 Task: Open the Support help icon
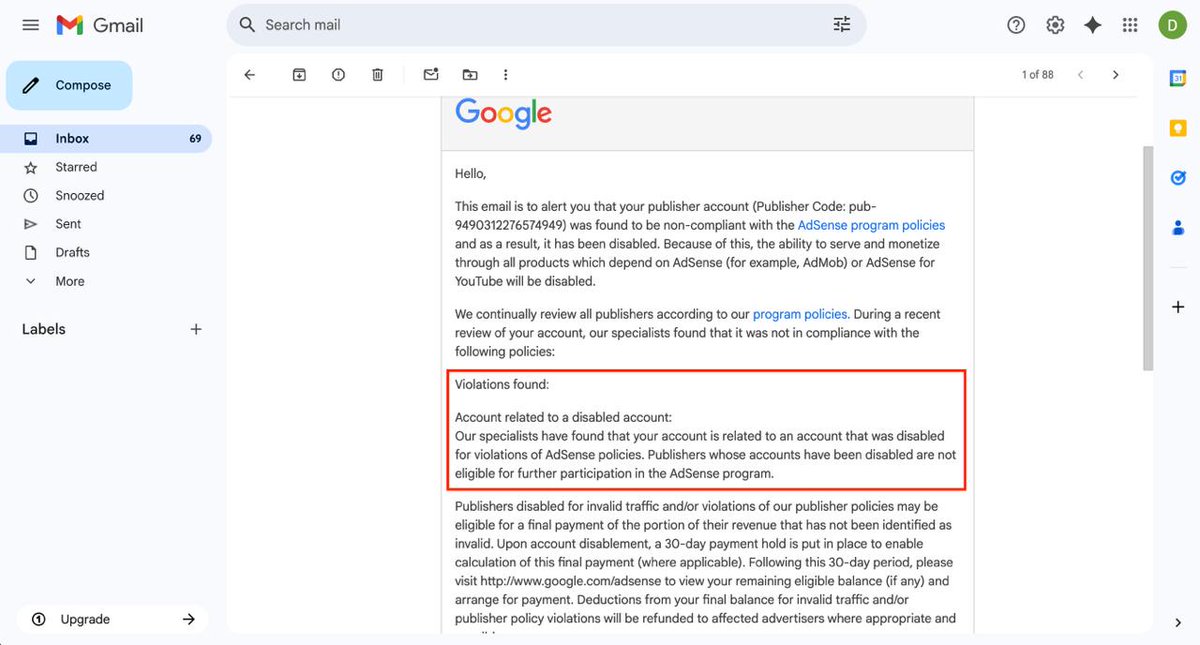point(1016,25)
